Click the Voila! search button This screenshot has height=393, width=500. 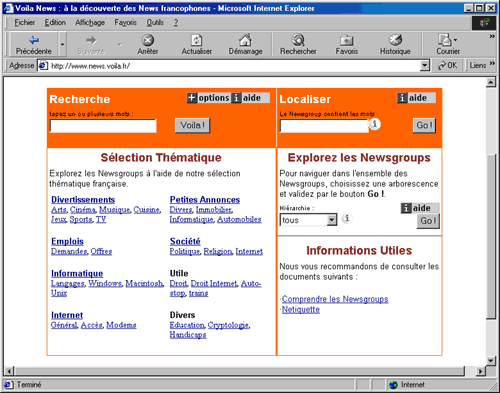[x=192, y=125]
